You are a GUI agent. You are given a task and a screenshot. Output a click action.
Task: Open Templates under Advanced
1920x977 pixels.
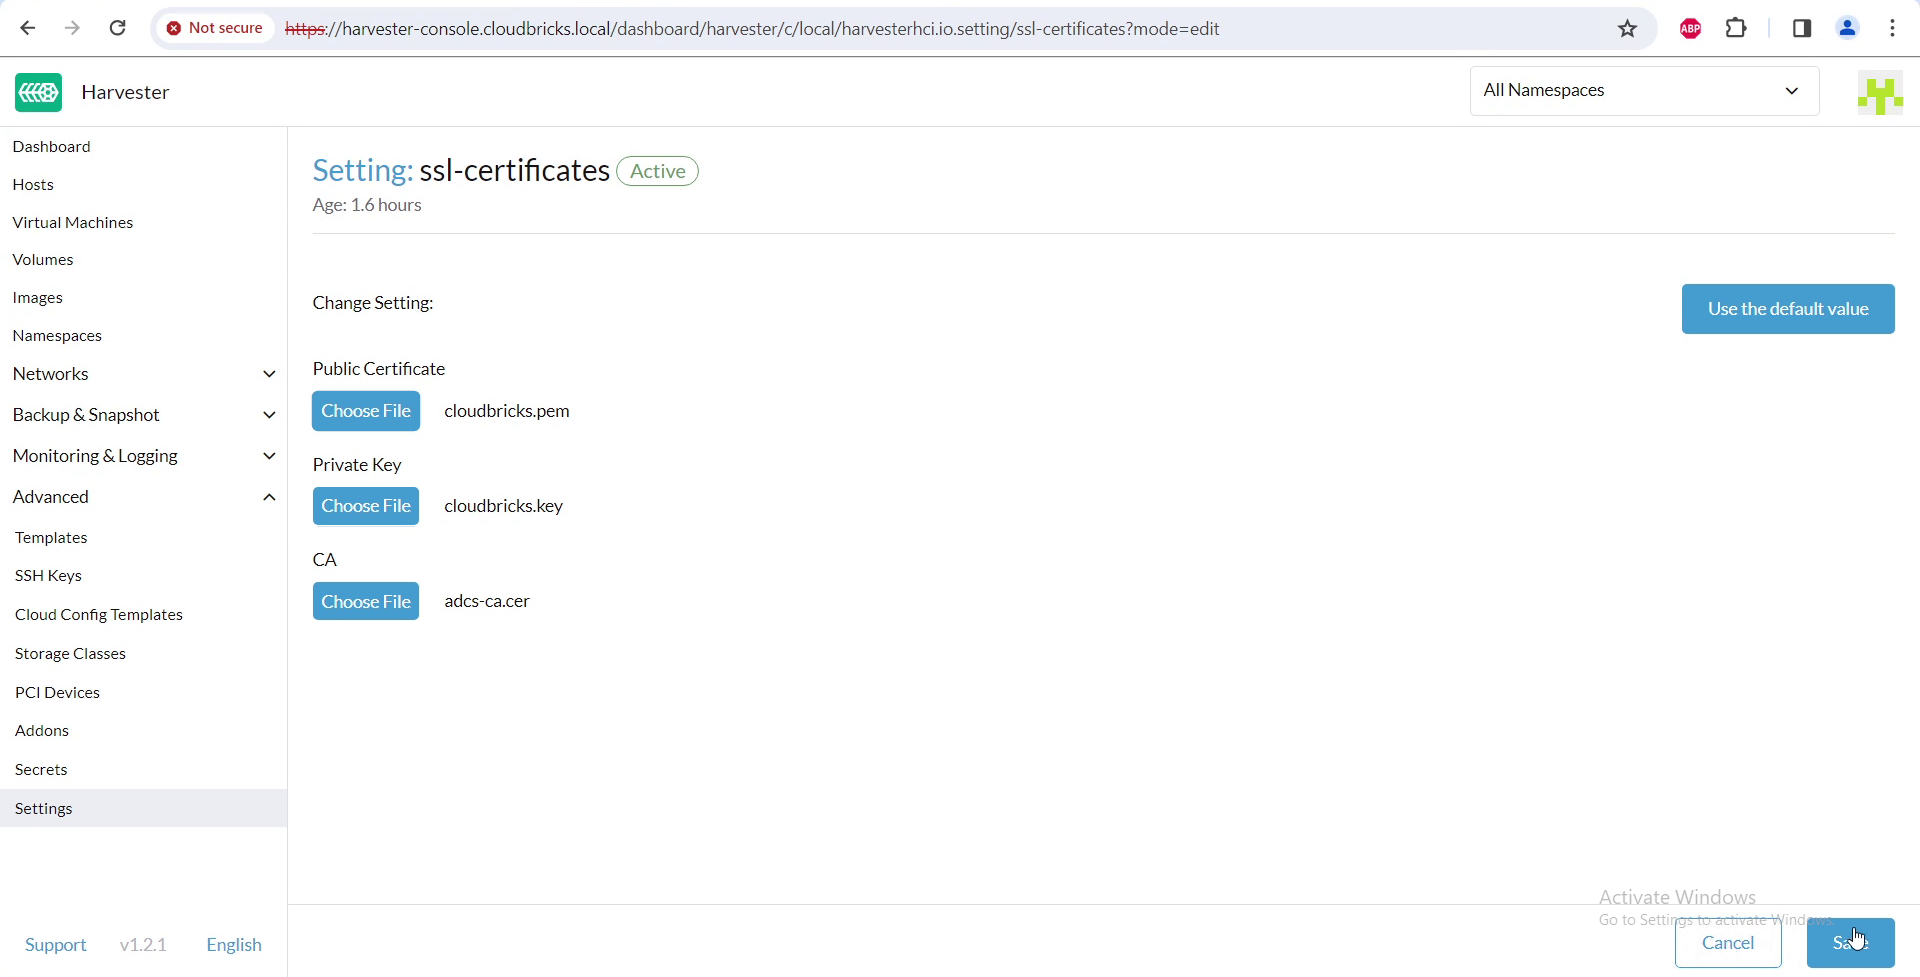(51, 538)
